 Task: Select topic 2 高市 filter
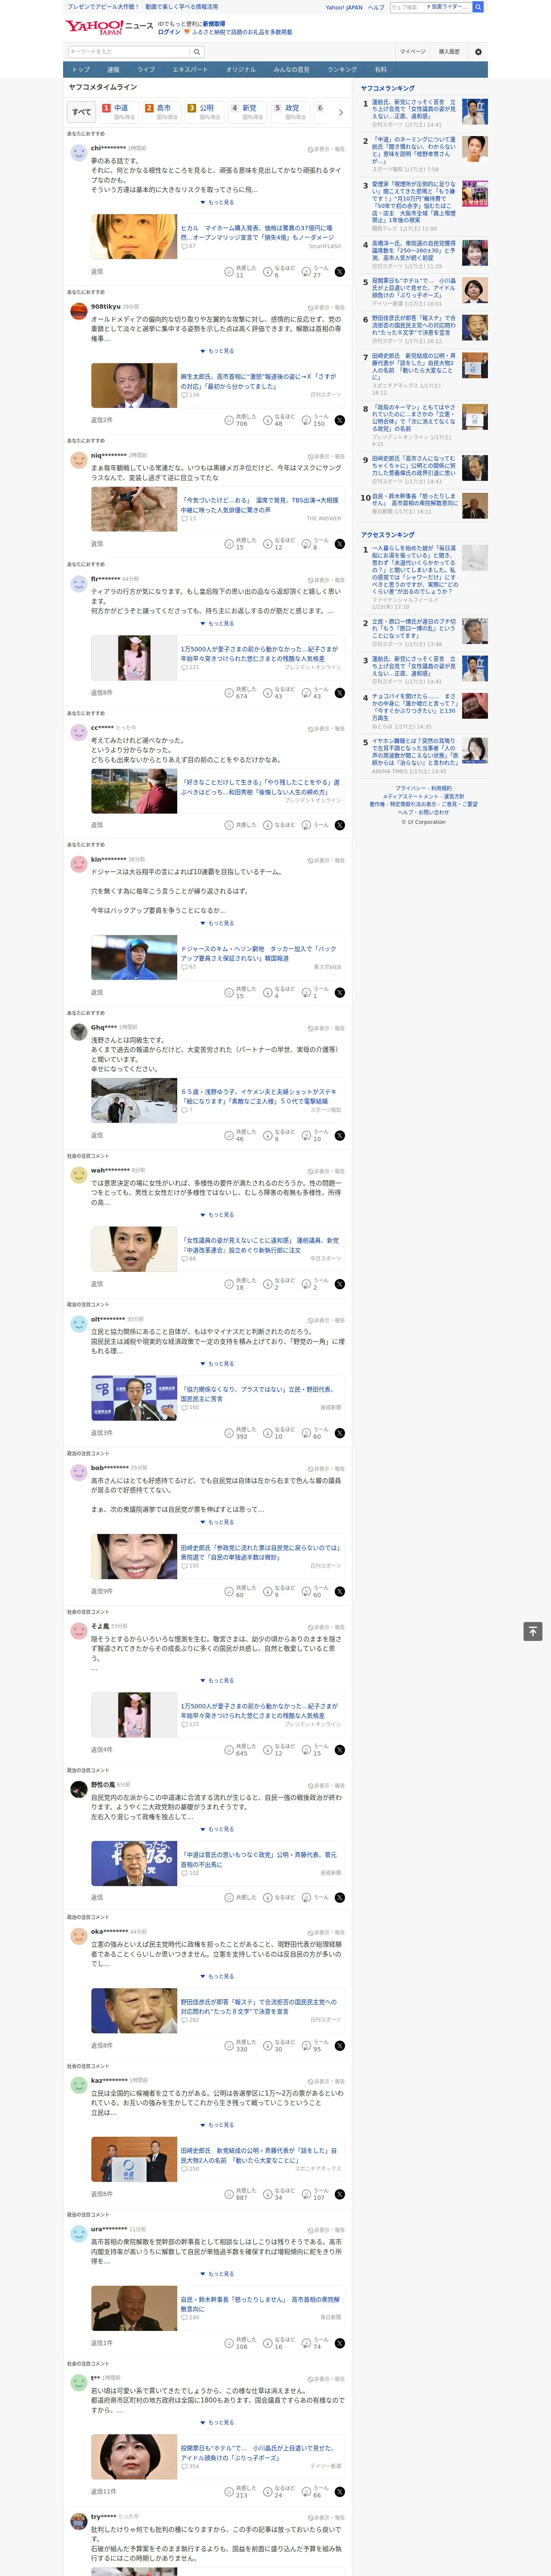163,112
